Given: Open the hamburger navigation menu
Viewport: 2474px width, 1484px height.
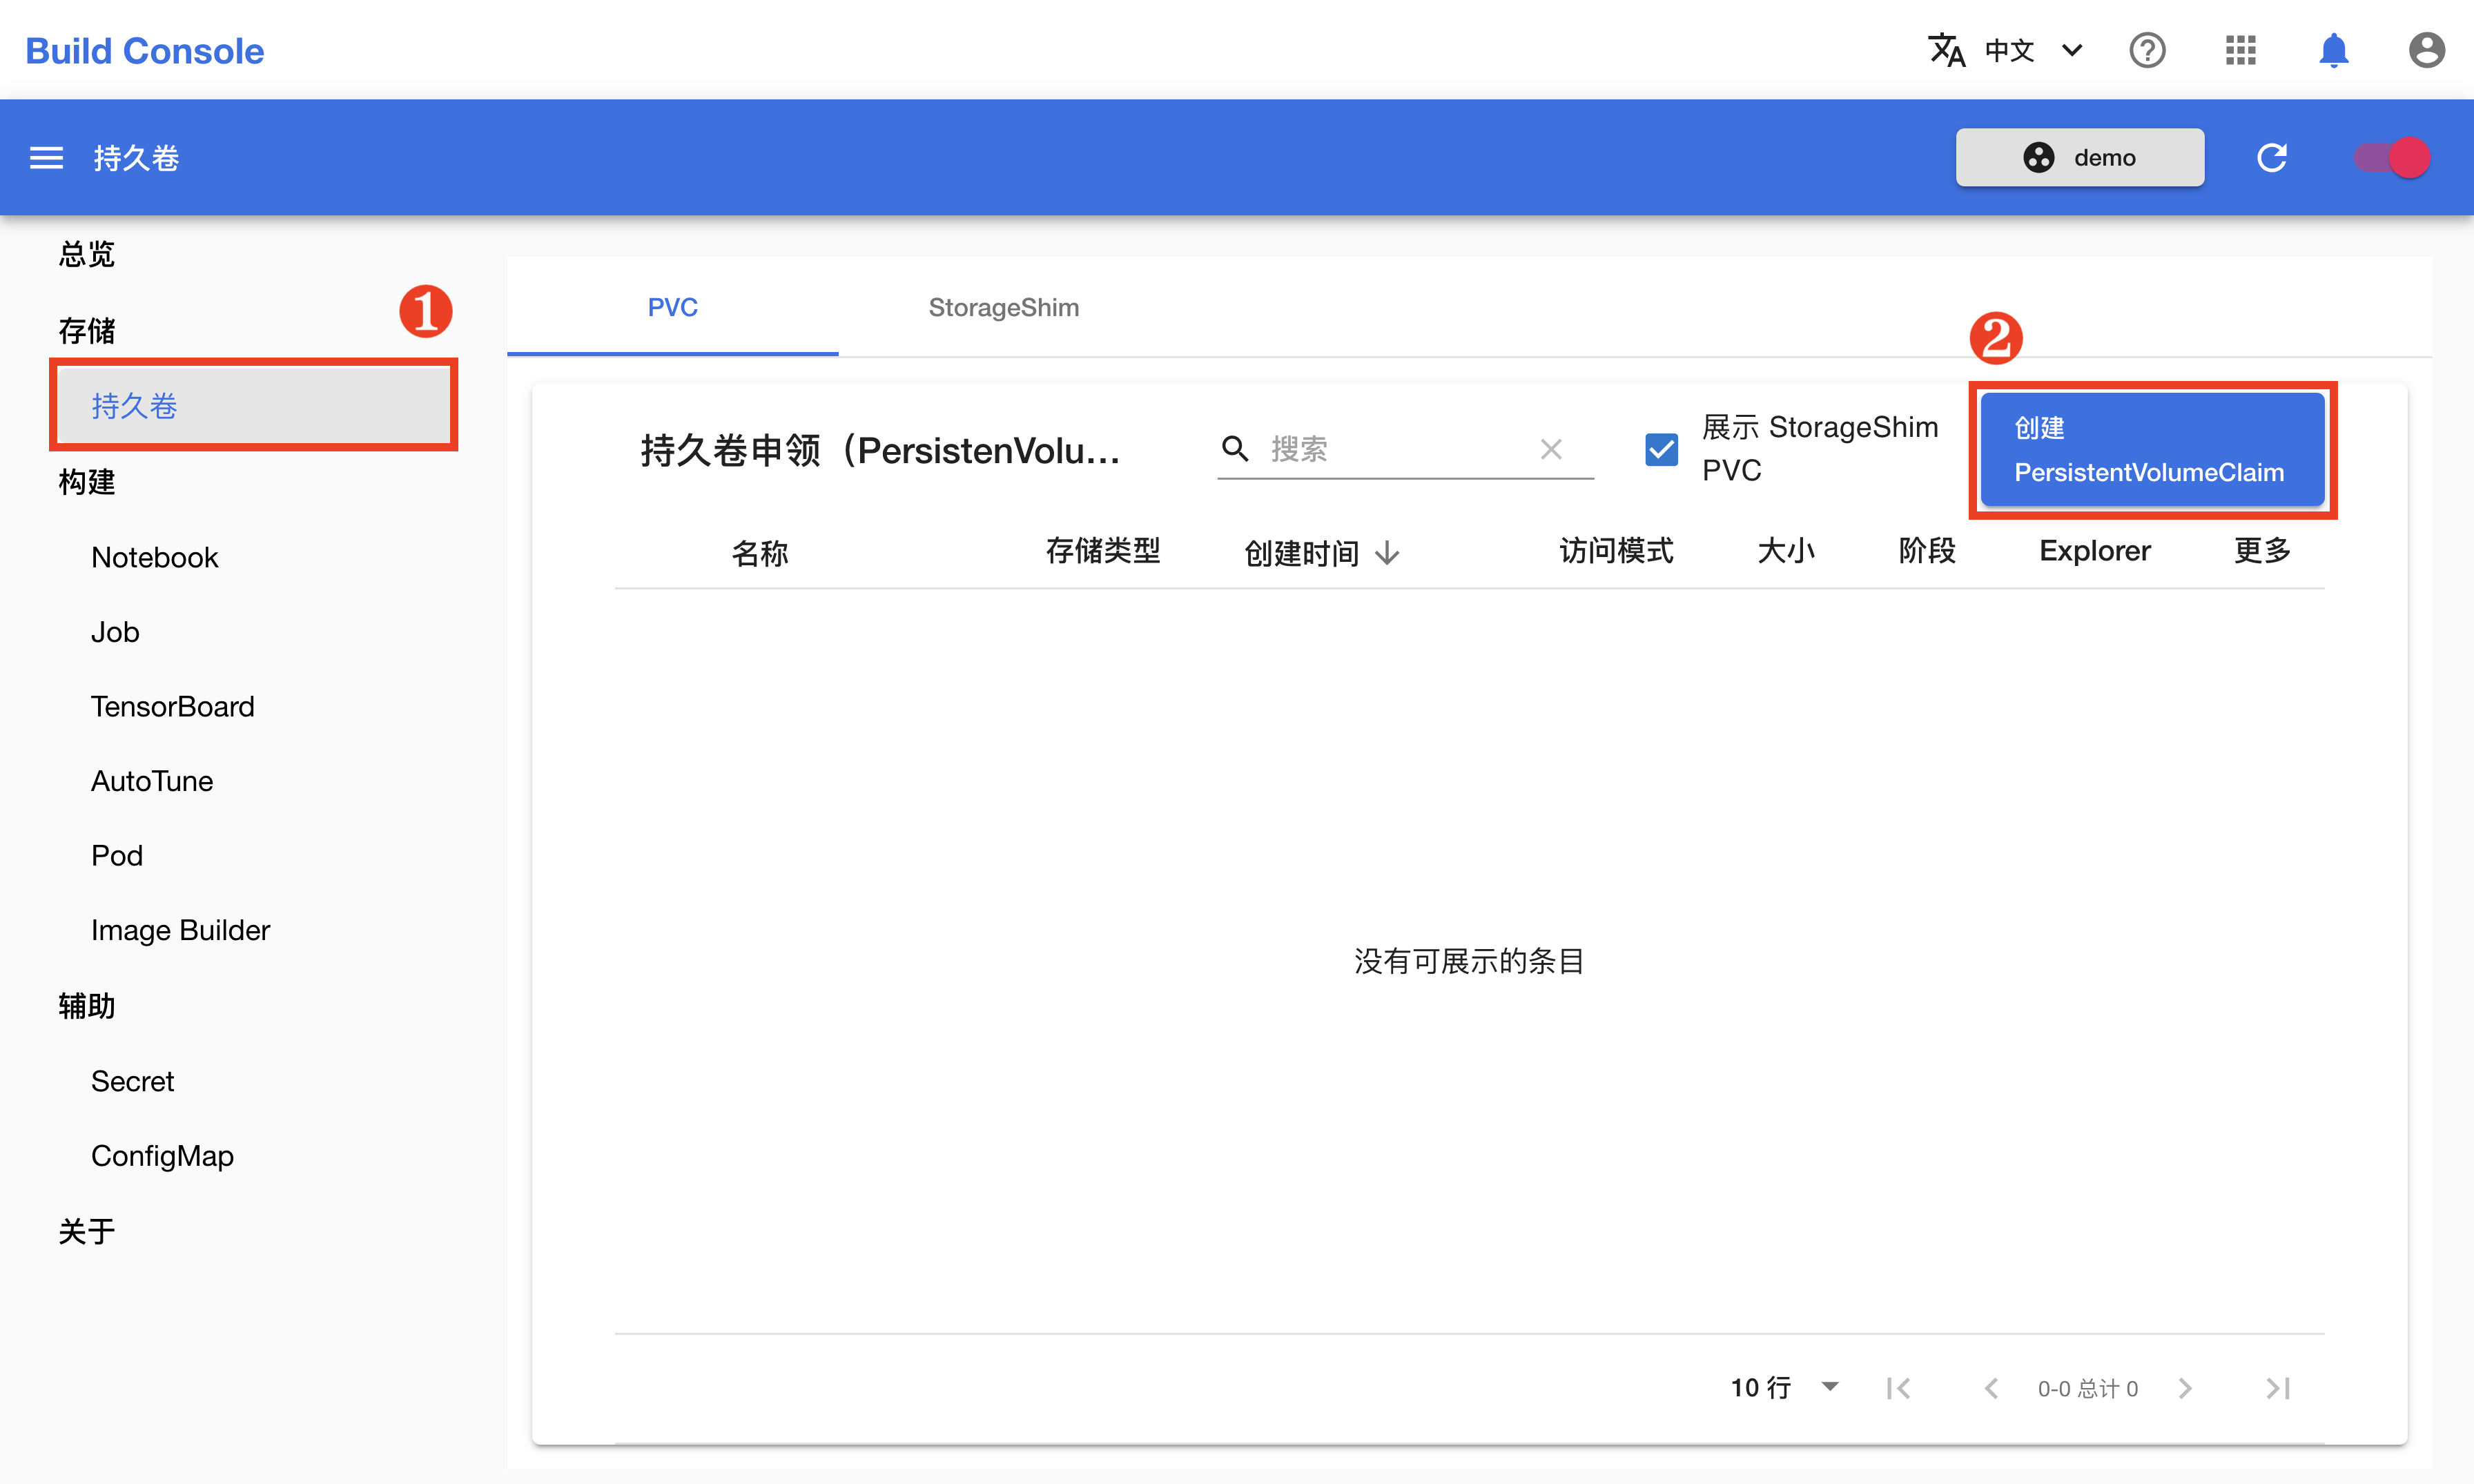Looking at the screenshot, I should tap(46, 158).
